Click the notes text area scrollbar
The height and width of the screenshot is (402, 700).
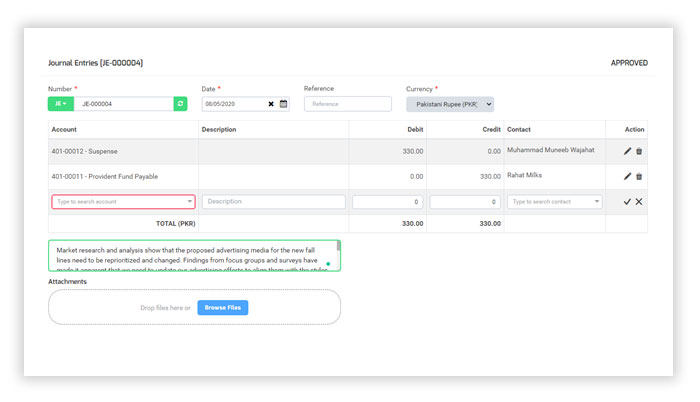coord(338,246)
